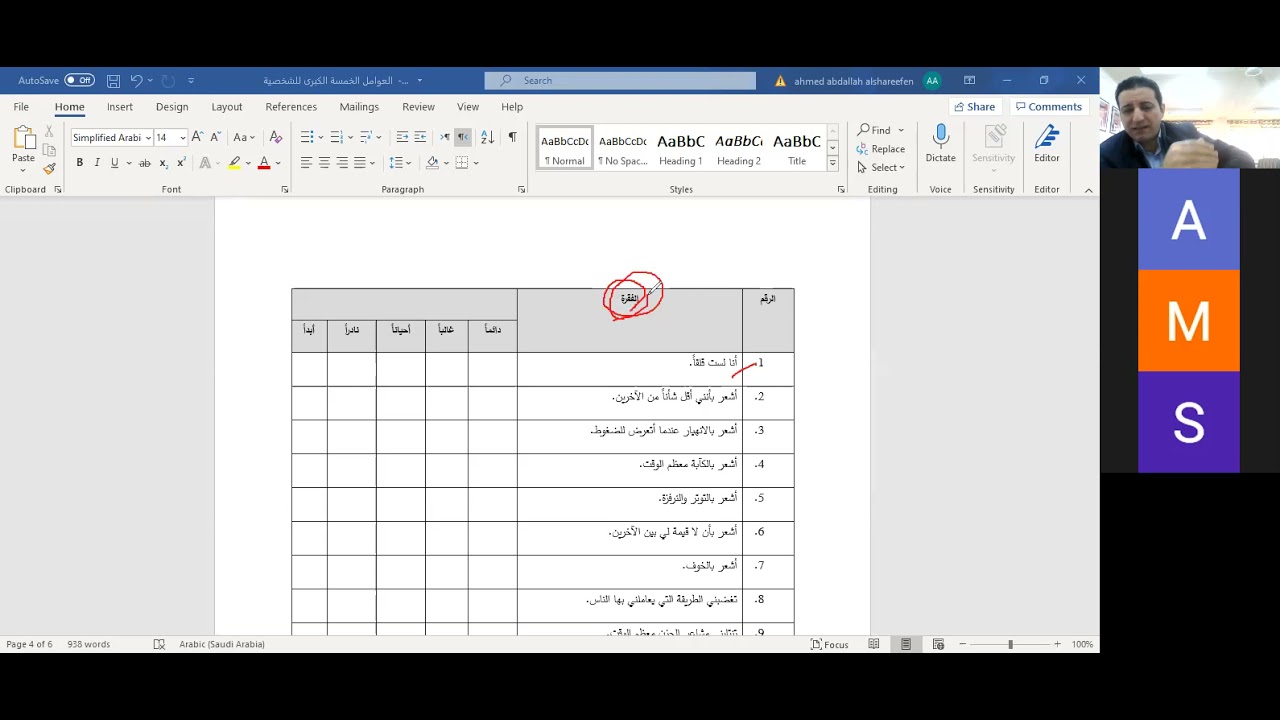Switch to Read Mode view icon

click(874, 645)
